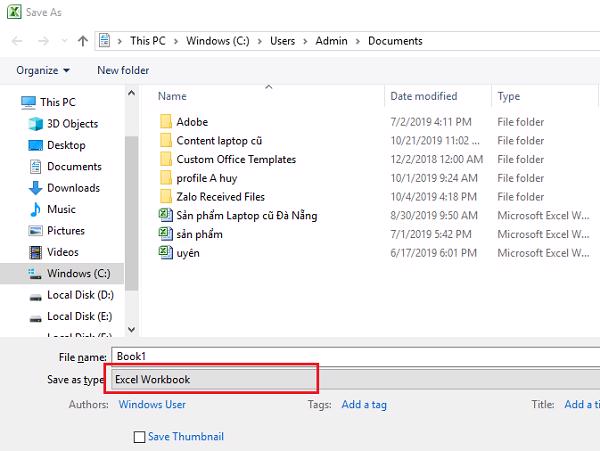Screen dimensions: 600x451
Task: Enable the Save Thumbnail checkbox
Action: pos(139,437)
